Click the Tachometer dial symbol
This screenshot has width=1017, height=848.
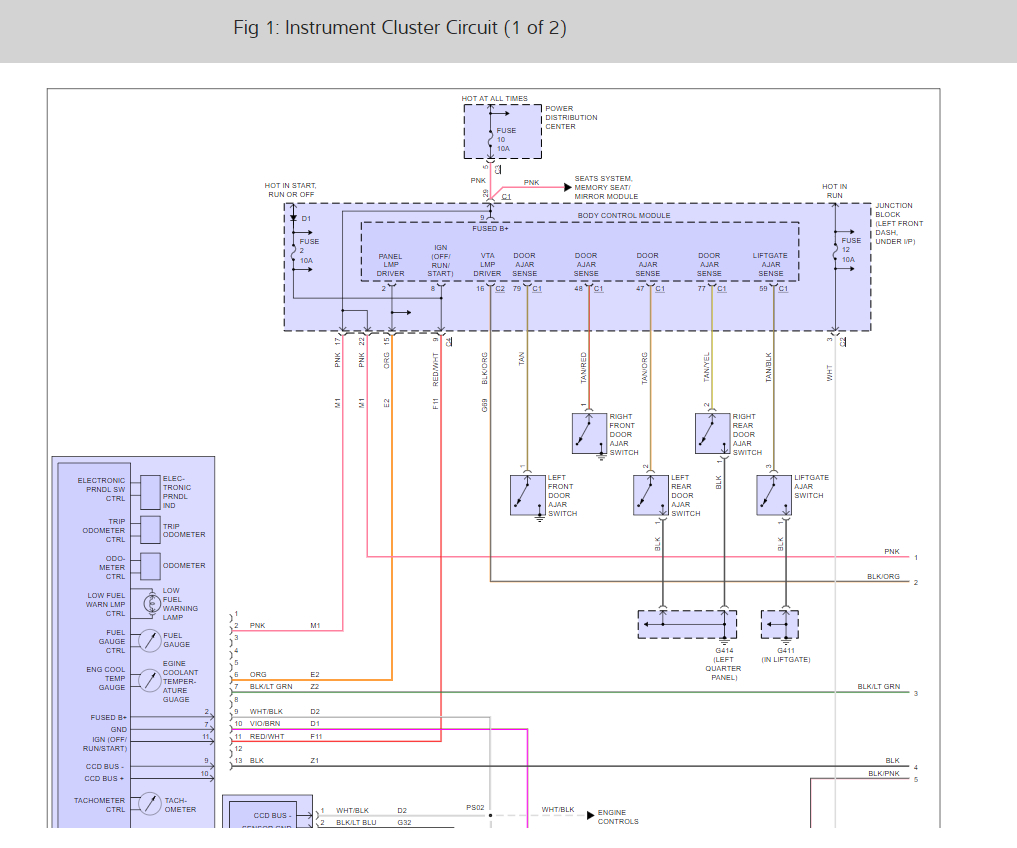pos(150,804)
